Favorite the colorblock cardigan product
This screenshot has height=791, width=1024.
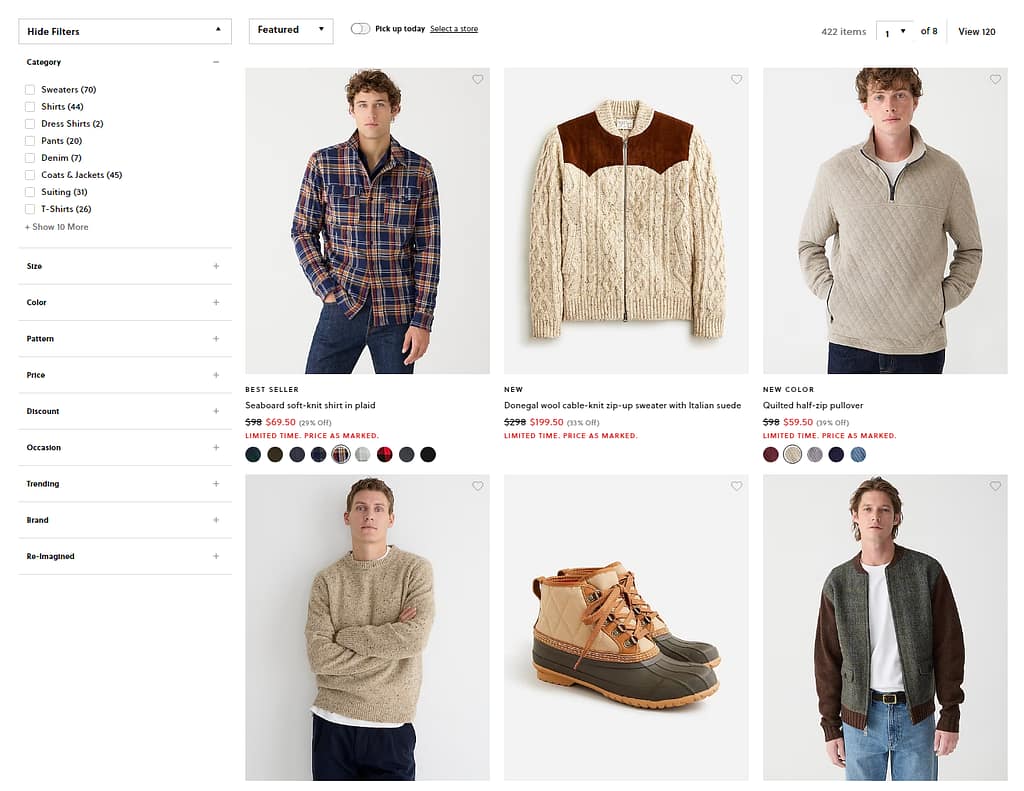click(995, 486)
